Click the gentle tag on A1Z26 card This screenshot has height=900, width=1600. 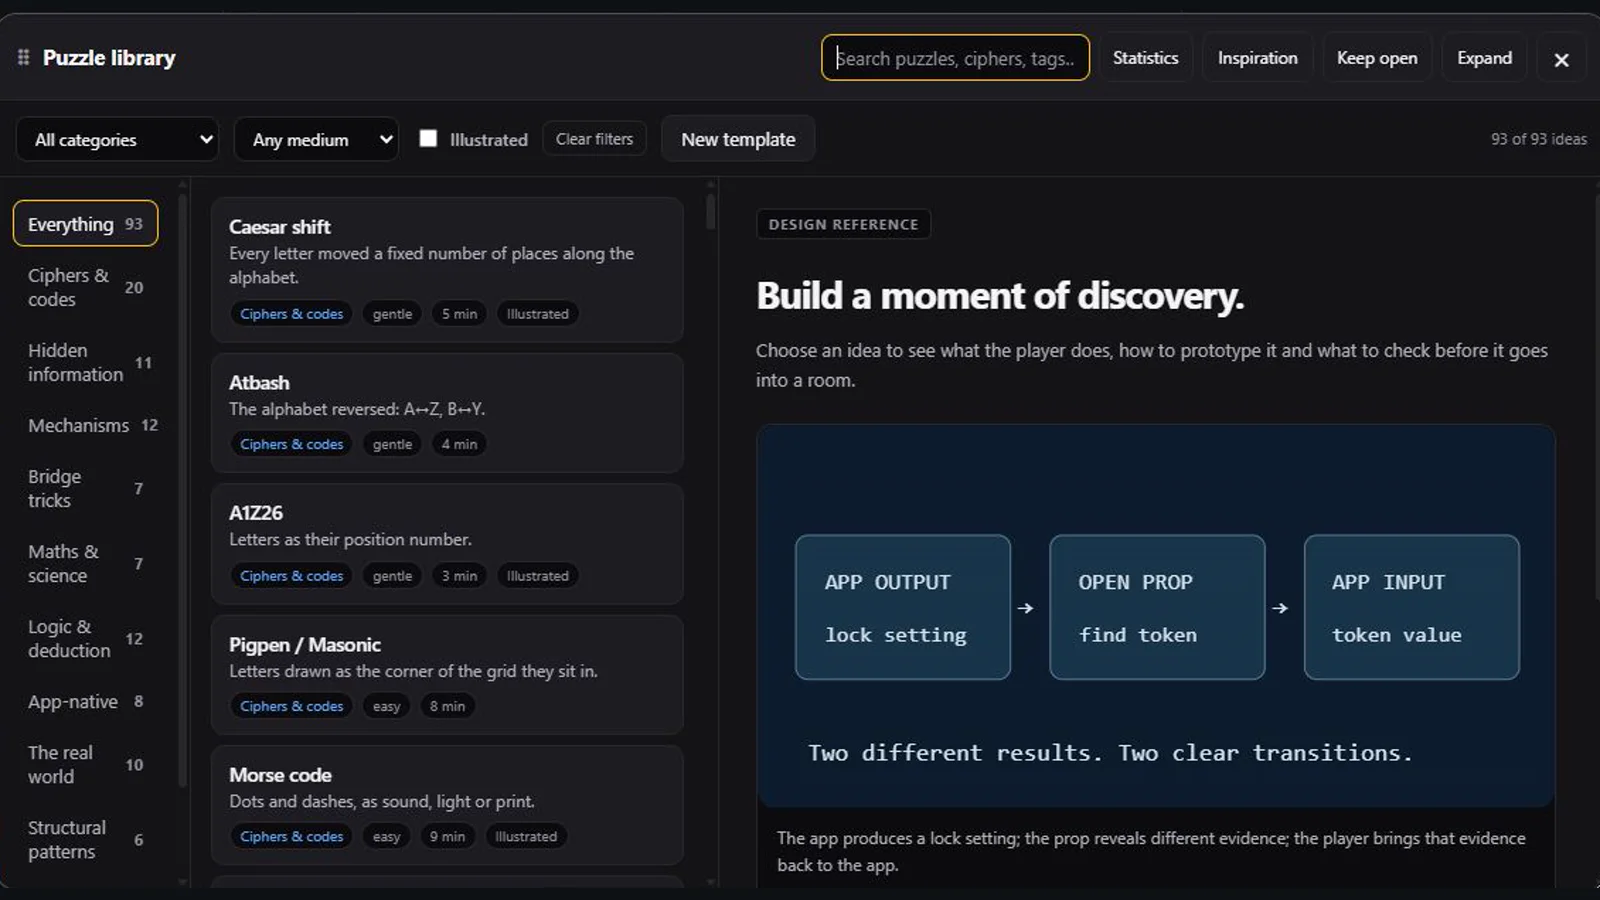[392, 576]
